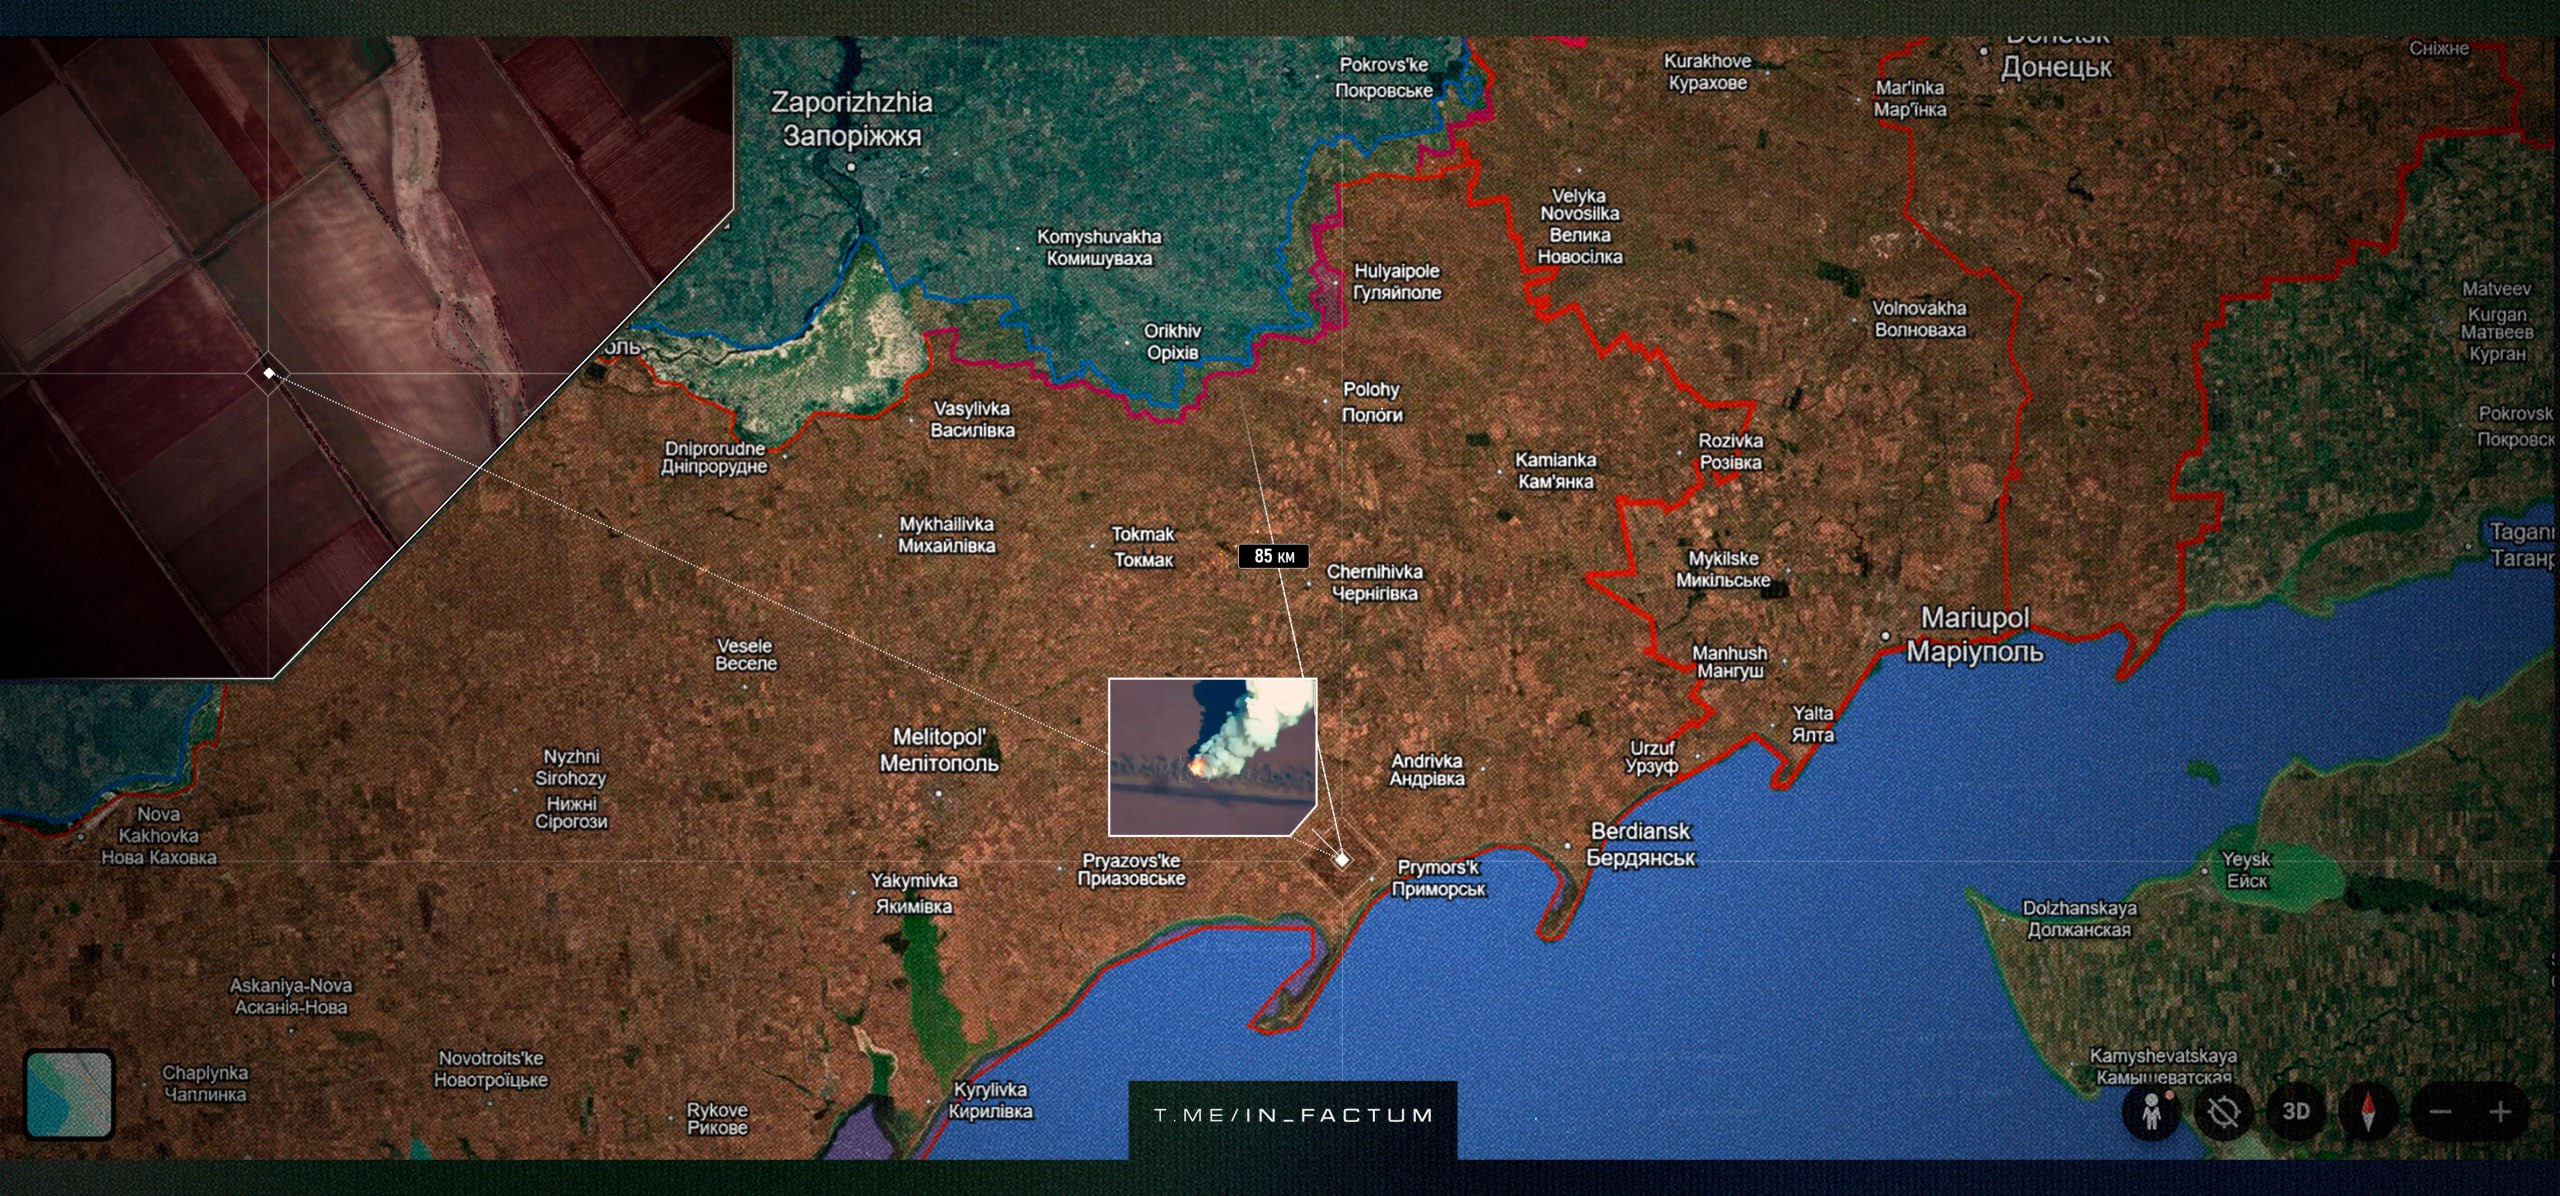Click the Nova Kakhovka town dot
The width and height of the screenshot is (2560, 1196).
coord(81,835)
